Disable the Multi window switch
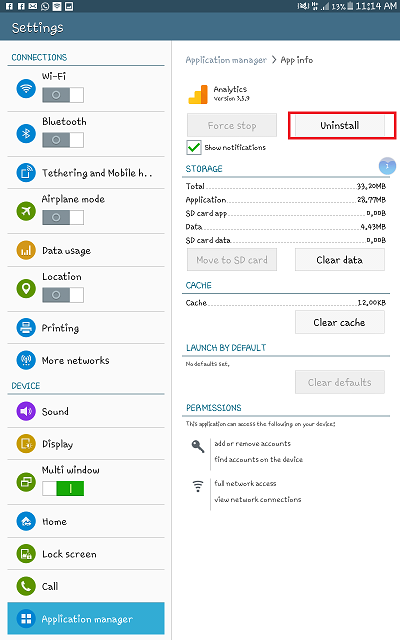The width and height of the screenshot is (400, 640). click(63, 488)
